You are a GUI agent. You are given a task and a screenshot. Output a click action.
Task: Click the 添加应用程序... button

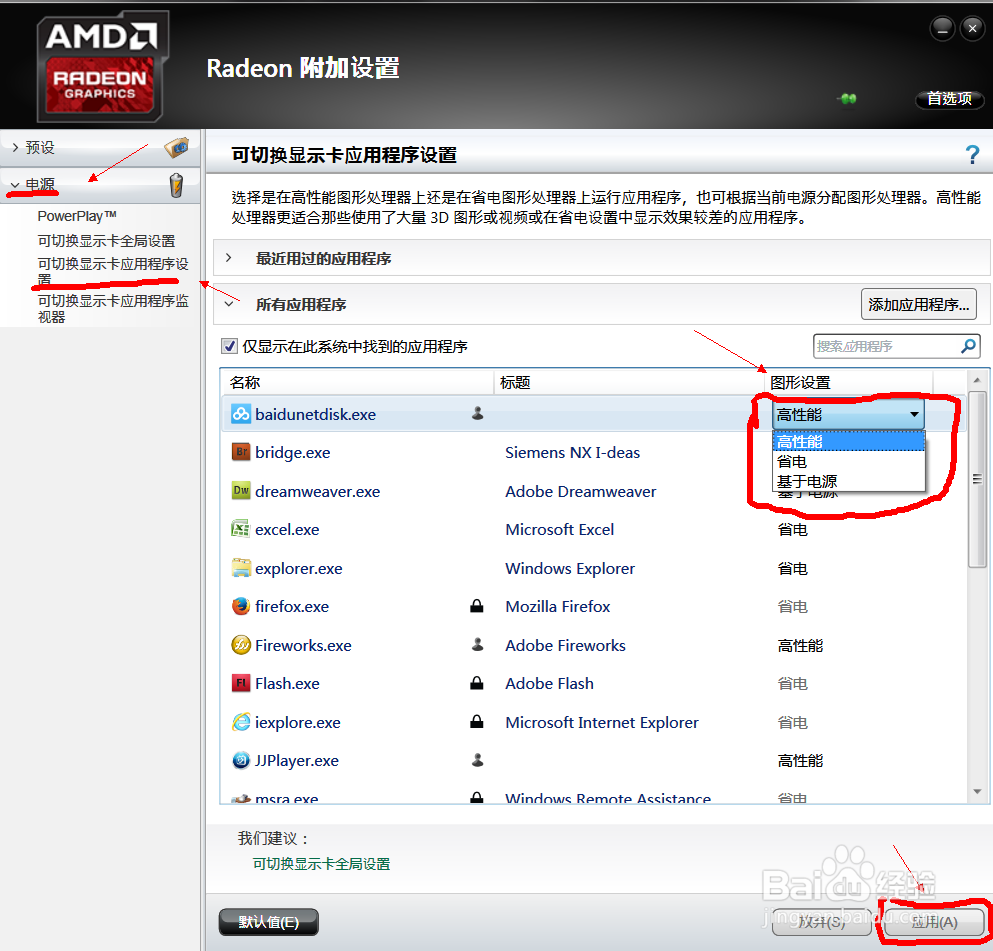(918, 305)
